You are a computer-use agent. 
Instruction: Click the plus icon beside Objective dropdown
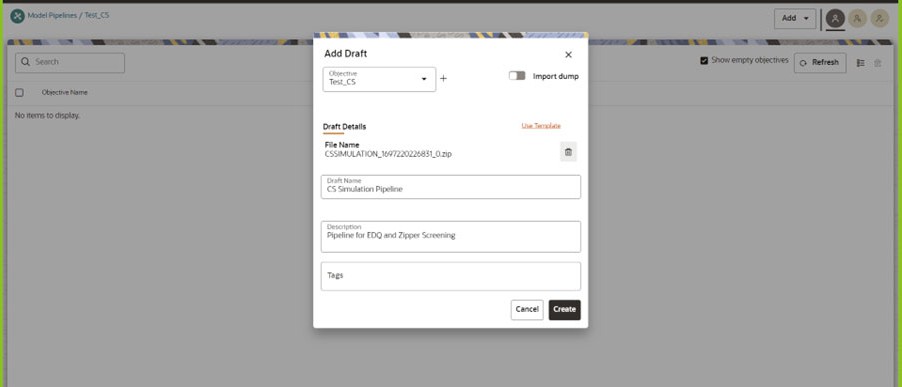(x=444, y=79)
